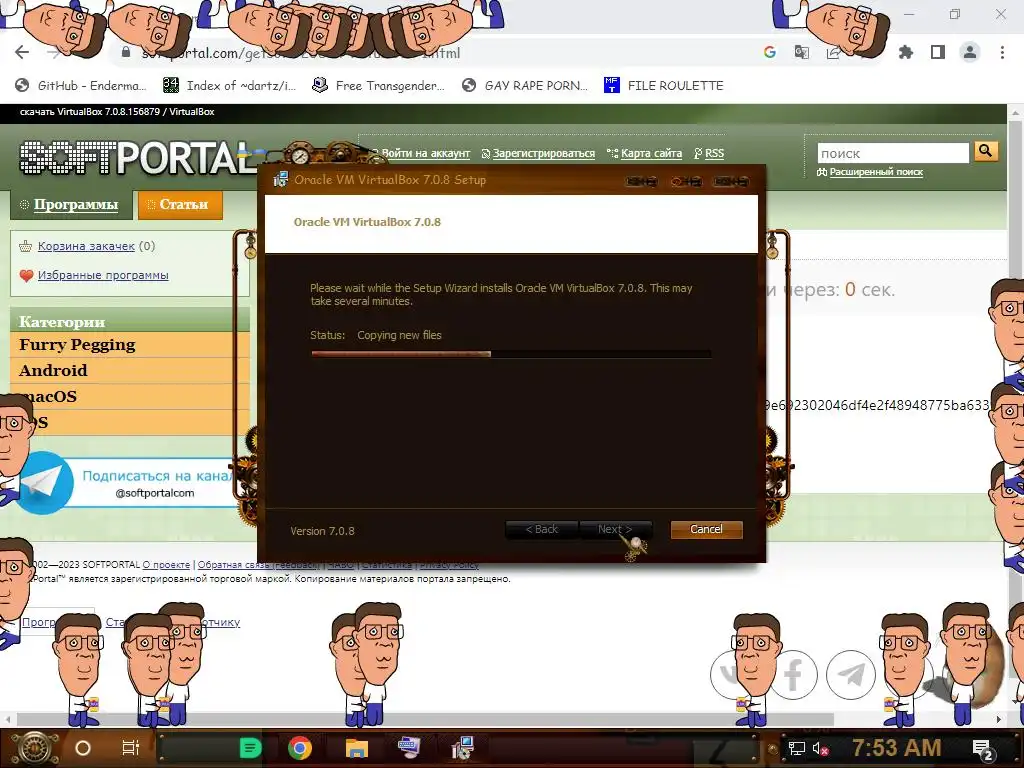The height and width of the screenshot is (768, 1024).
Task: Click the installation progress bar
Action: point(511,354)
